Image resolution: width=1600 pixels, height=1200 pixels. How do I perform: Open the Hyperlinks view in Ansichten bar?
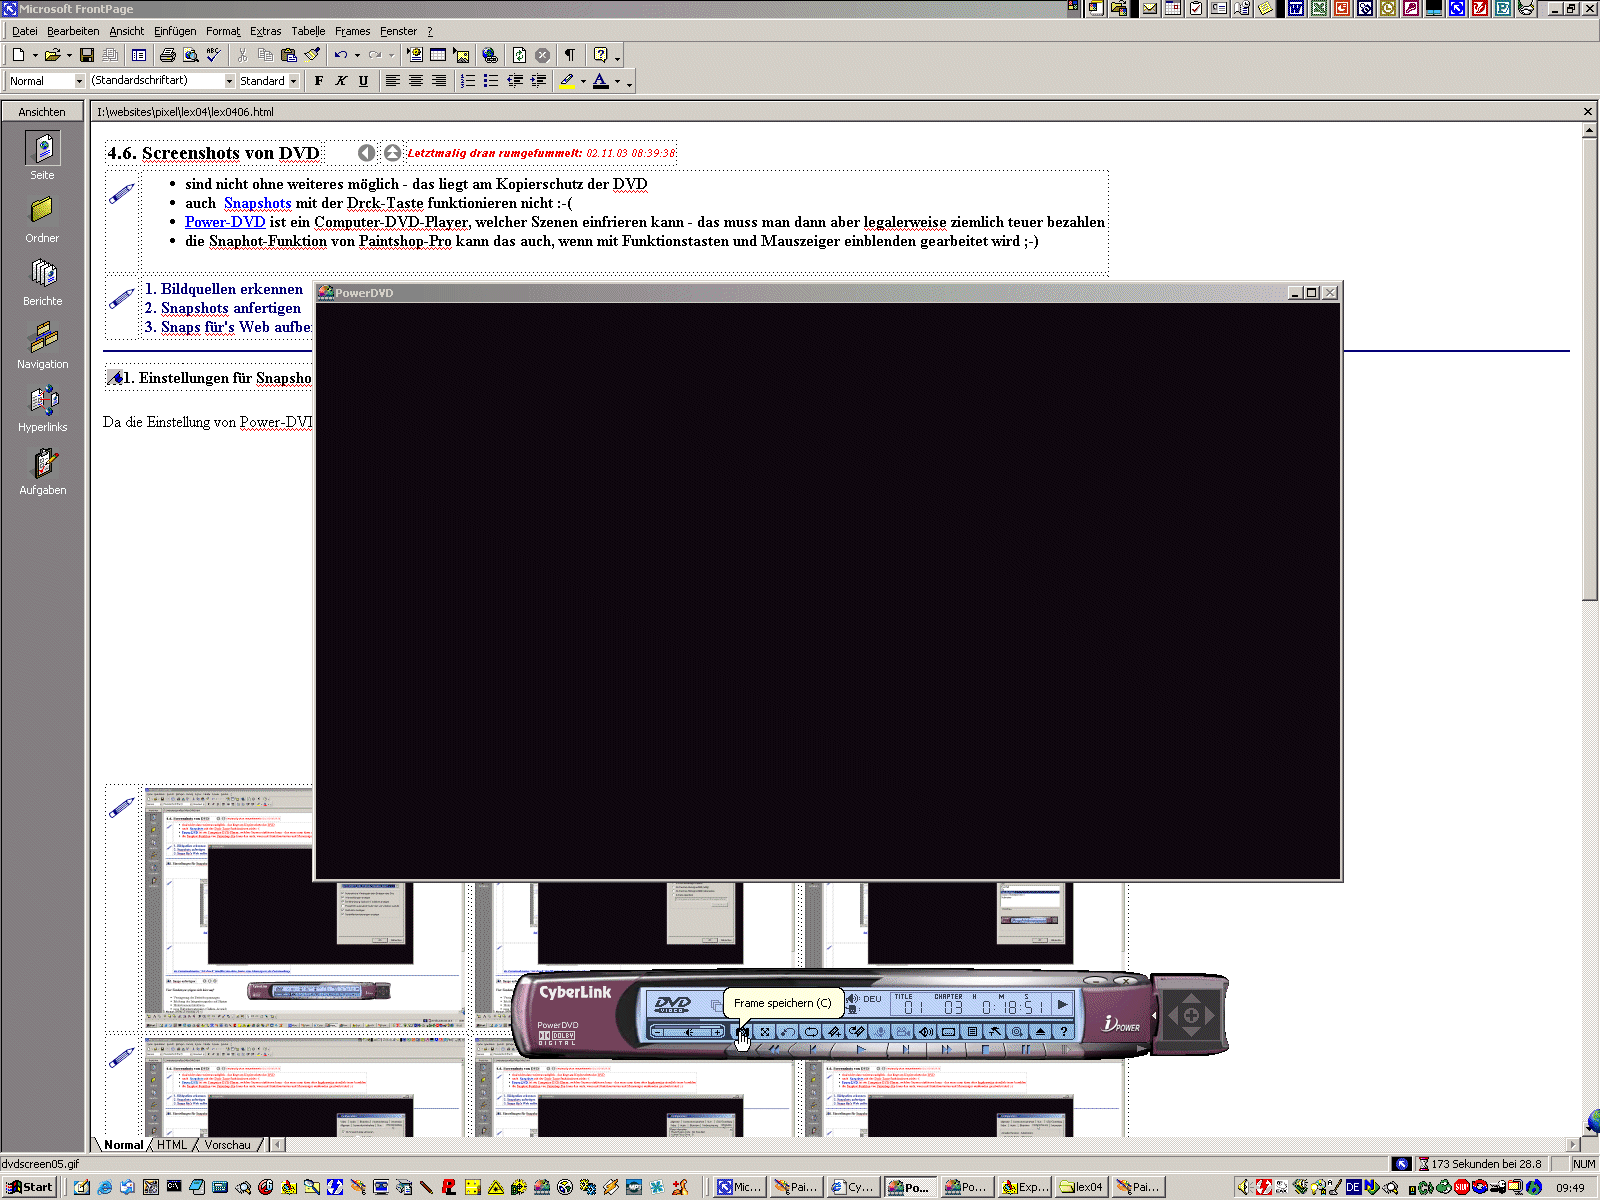42,408
